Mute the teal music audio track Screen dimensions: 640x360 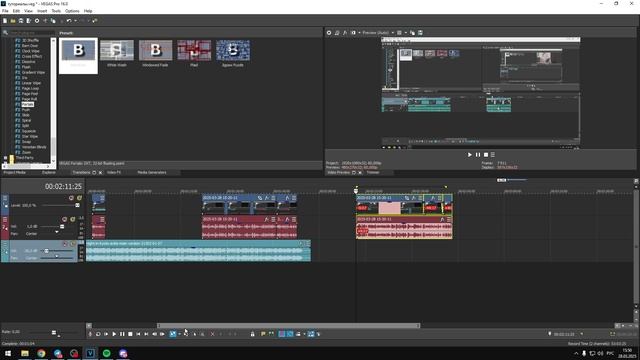click(x=65, y=244)
